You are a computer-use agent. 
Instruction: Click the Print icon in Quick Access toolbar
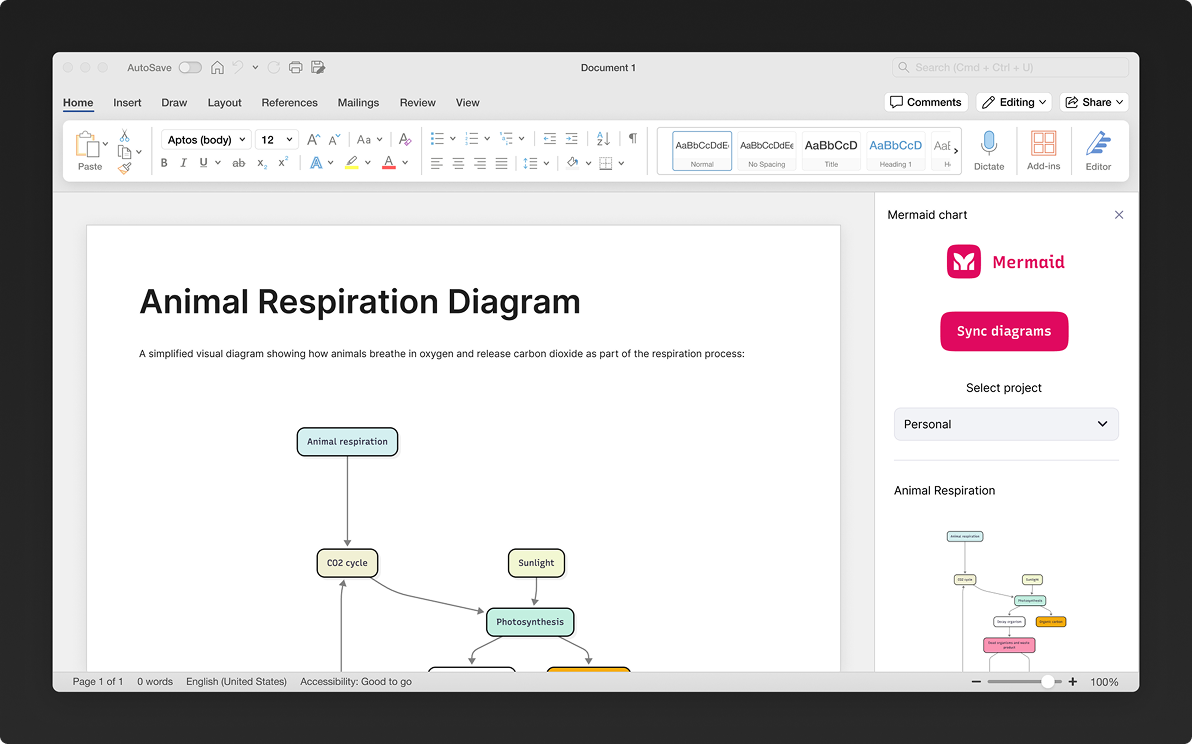click(295, 67)
